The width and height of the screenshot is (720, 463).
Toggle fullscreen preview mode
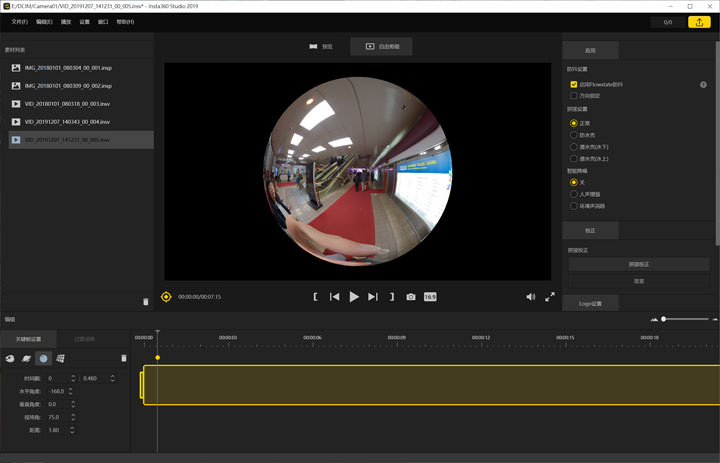coord(550,297)
